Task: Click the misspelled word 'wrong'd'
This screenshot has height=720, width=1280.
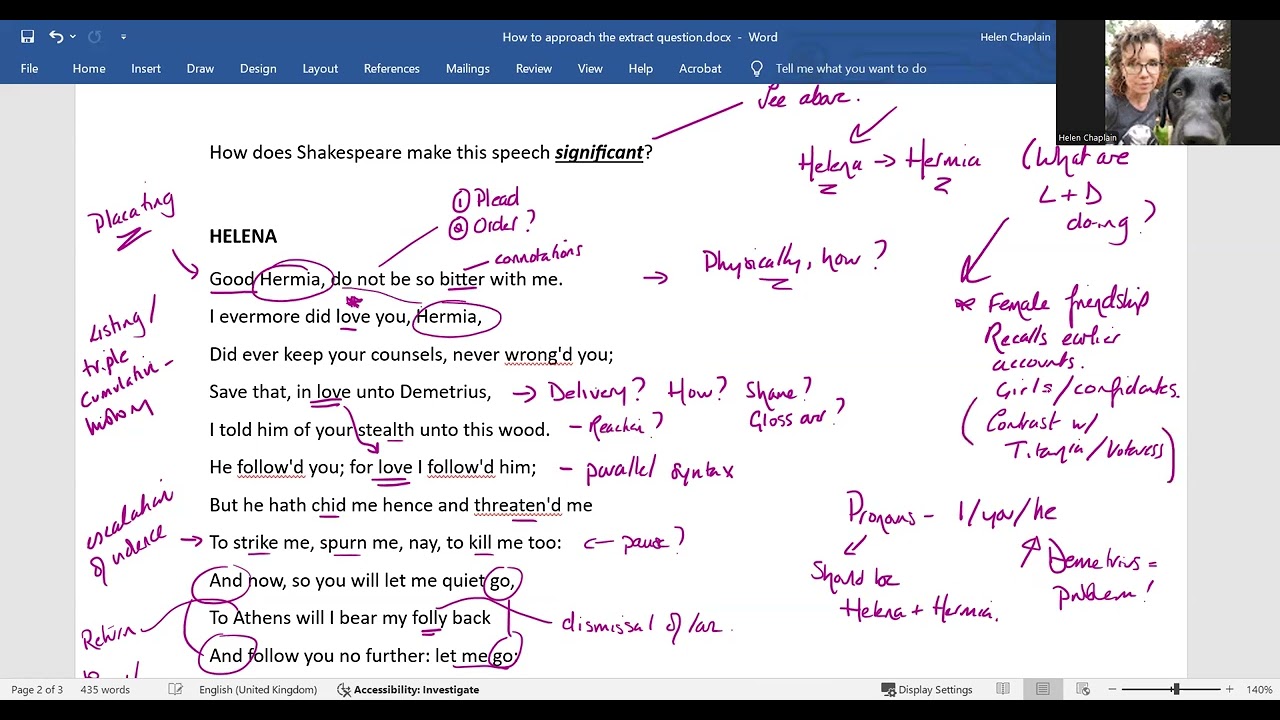Action: [x=538, y=354]
